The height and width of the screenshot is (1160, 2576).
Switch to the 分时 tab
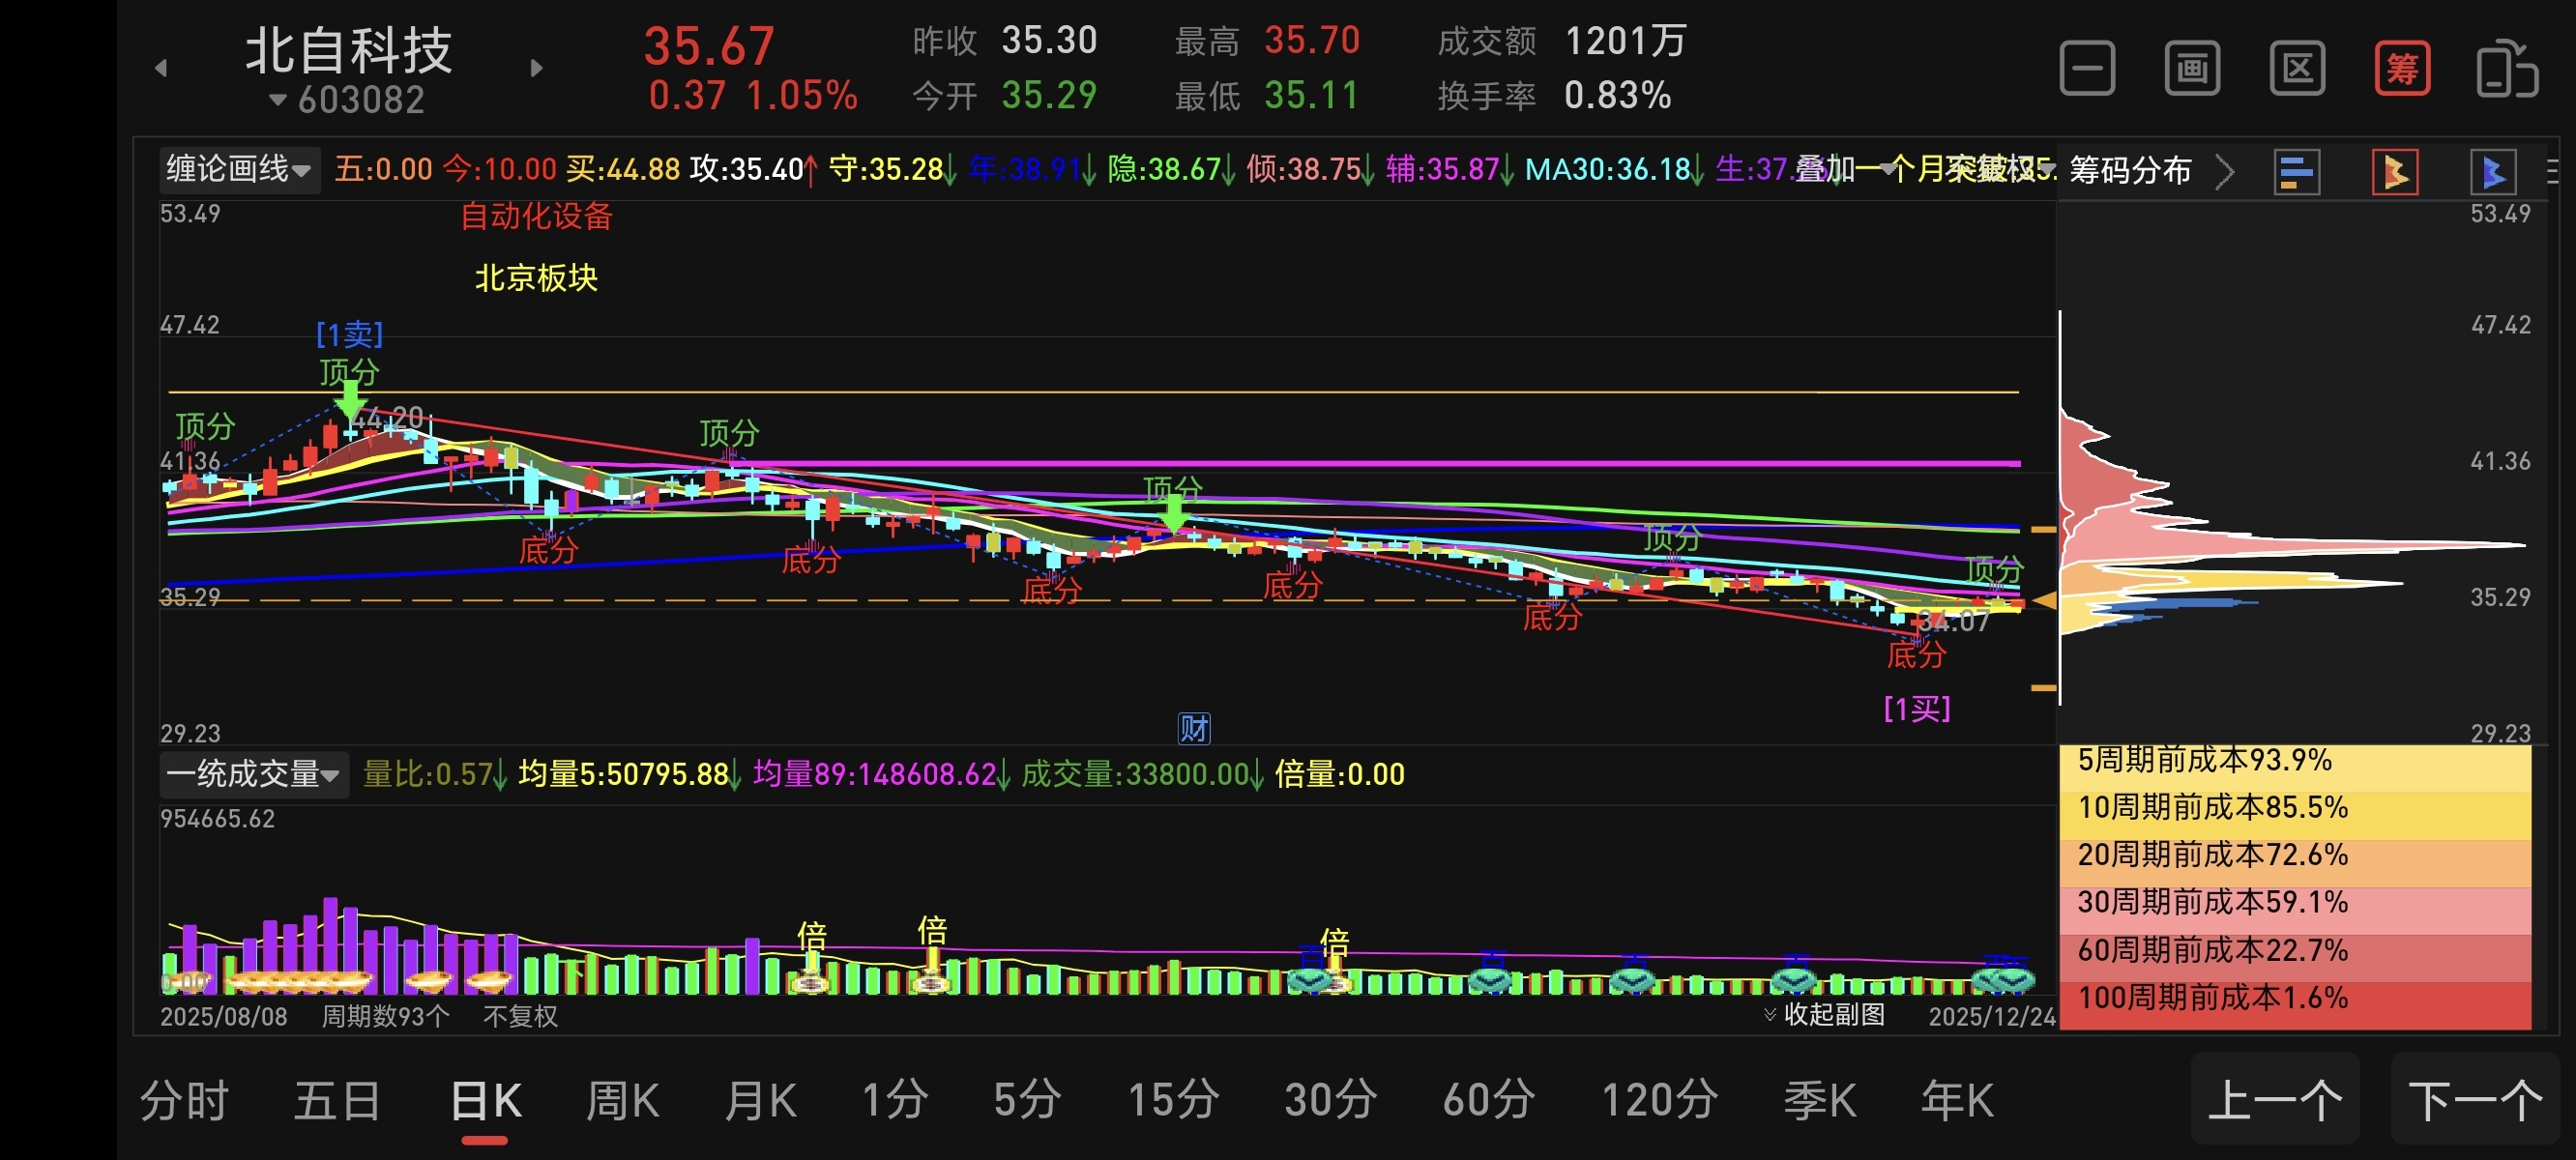click(x=184, y=1101)
